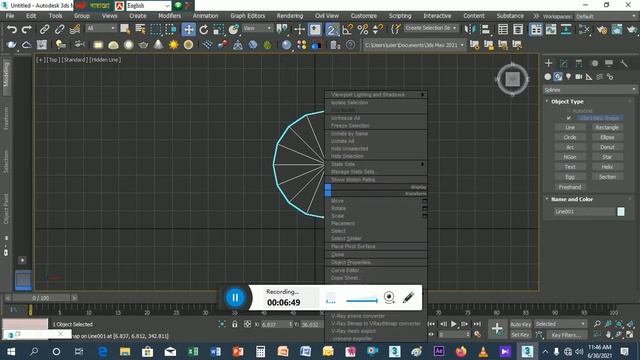Screen dimensions: 640x360
Task: Choose the Select Object tool
Action: [x=125, y=29]
